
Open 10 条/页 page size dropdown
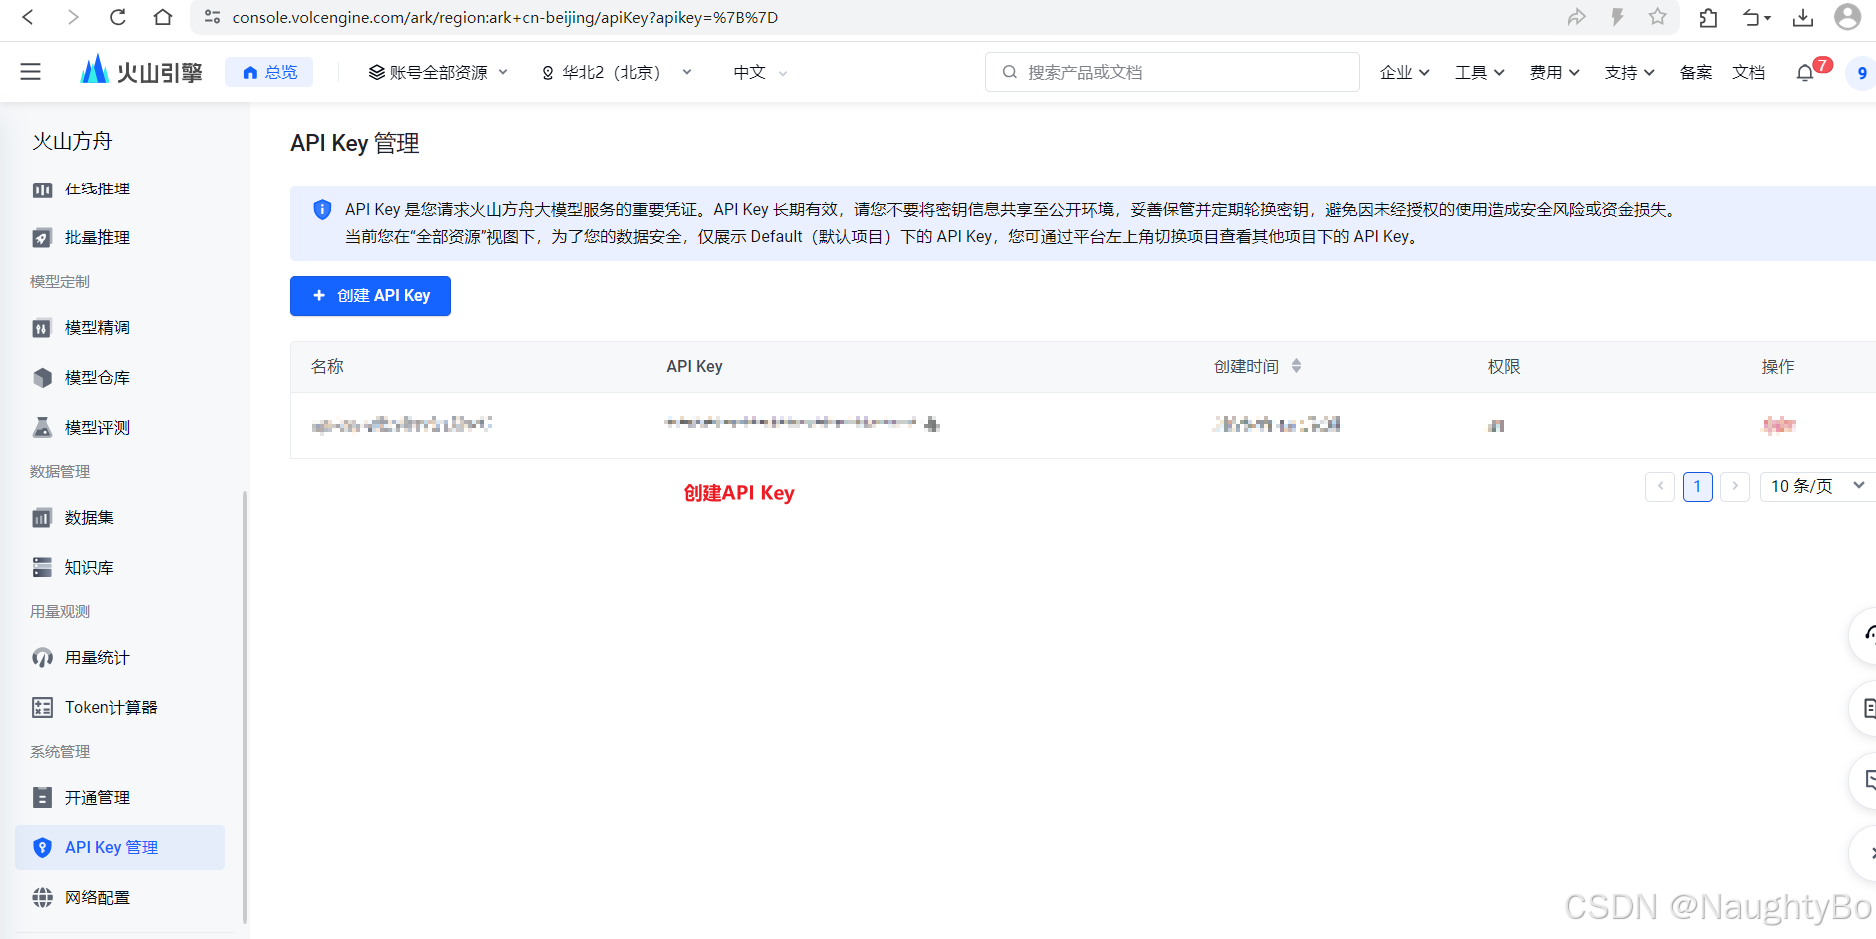tap(1817, 486)
